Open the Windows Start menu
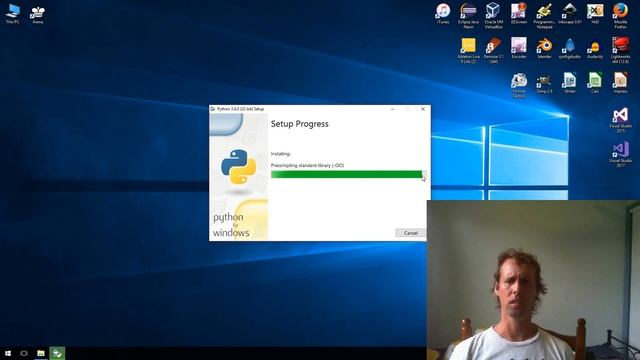This screenshot has height=360, width=640. click(8, 353)
